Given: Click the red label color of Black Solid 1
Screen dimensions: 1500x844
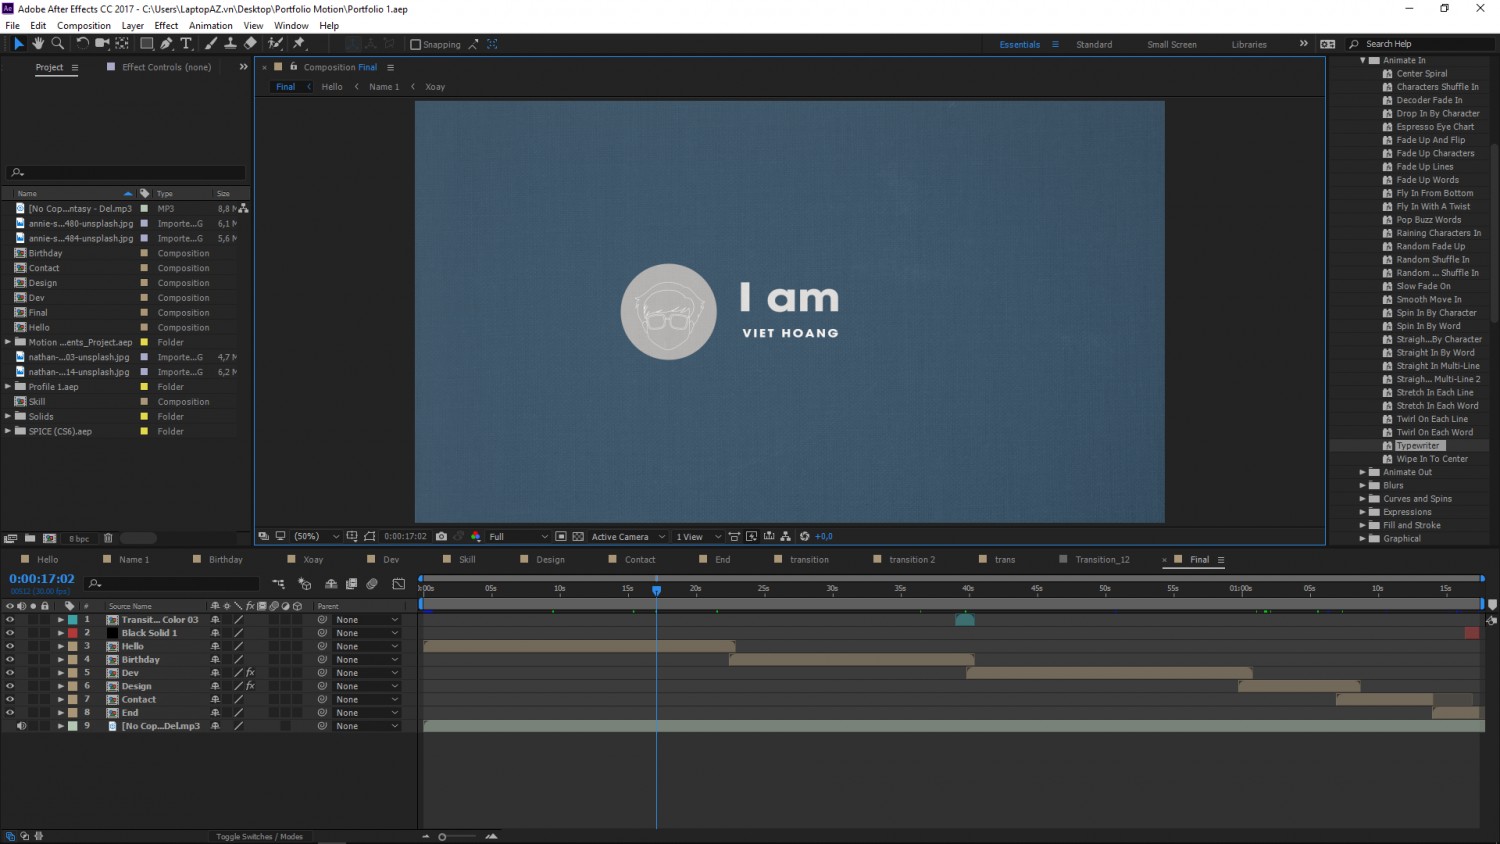Looking at the screenshot, I should point(73,633).
